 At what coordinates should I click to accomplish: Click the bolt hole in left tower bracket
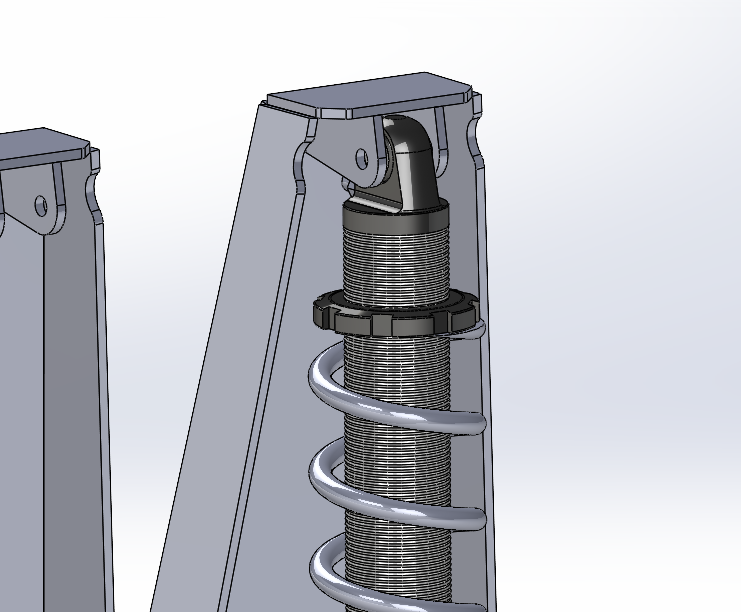41,206
